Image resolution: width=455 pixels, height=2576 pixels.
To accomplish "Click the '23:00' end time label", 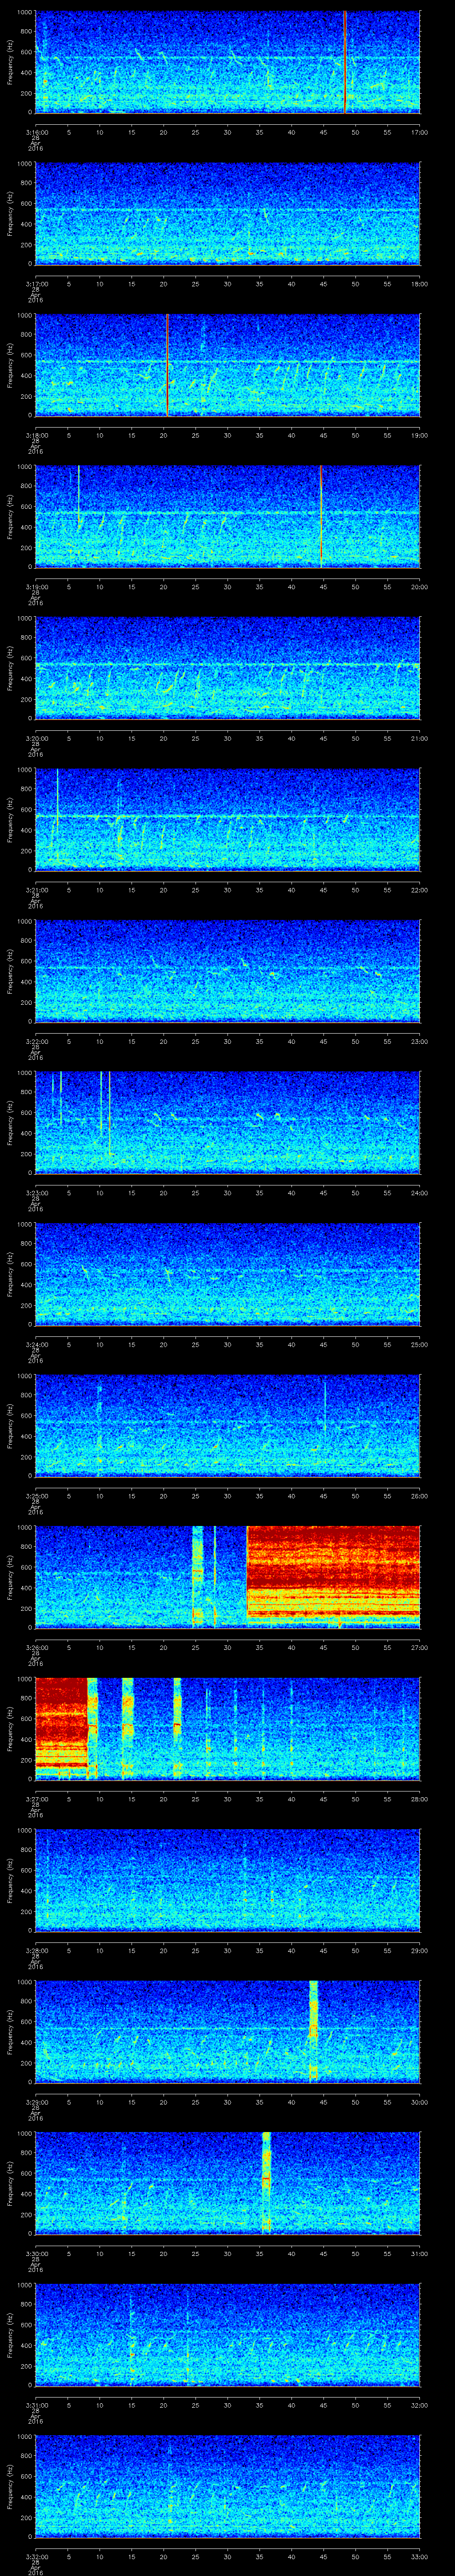I will pyautogui.click(x=420, y=1041).
